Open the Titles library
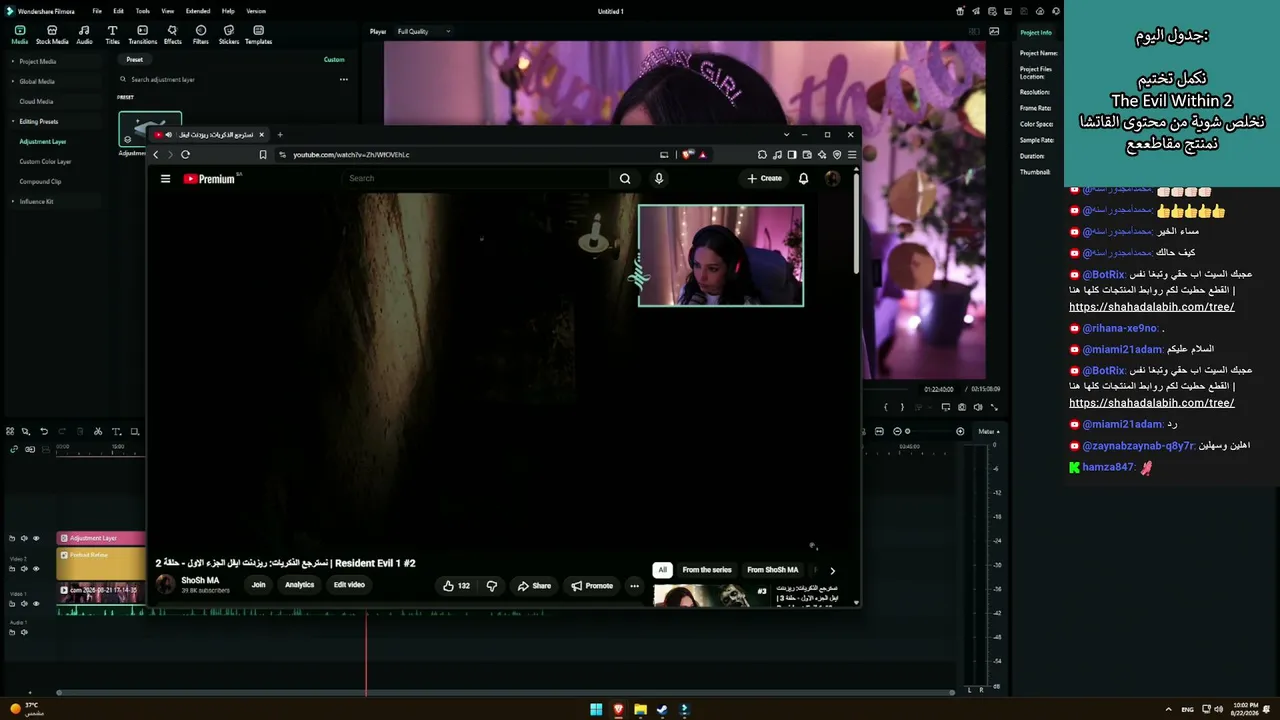The width and height of the screenshot is (1280, 720). pyautogui.click(x=112, y=35)
